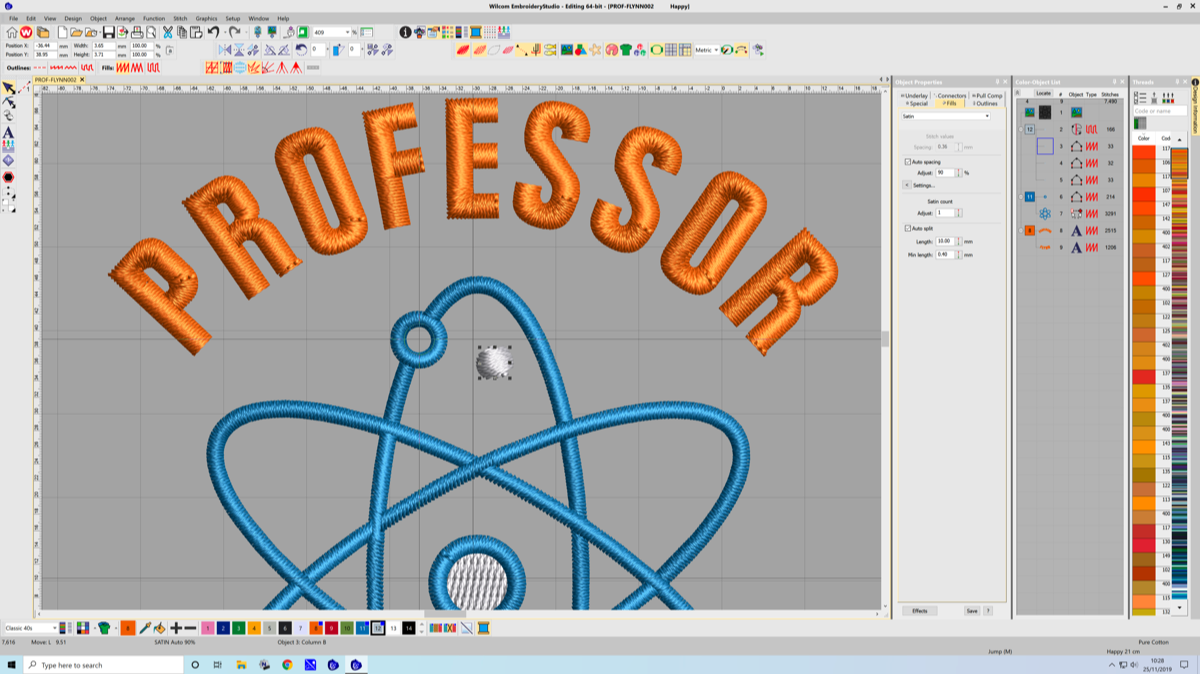Click the lettering object icon in row 8

1076,231
